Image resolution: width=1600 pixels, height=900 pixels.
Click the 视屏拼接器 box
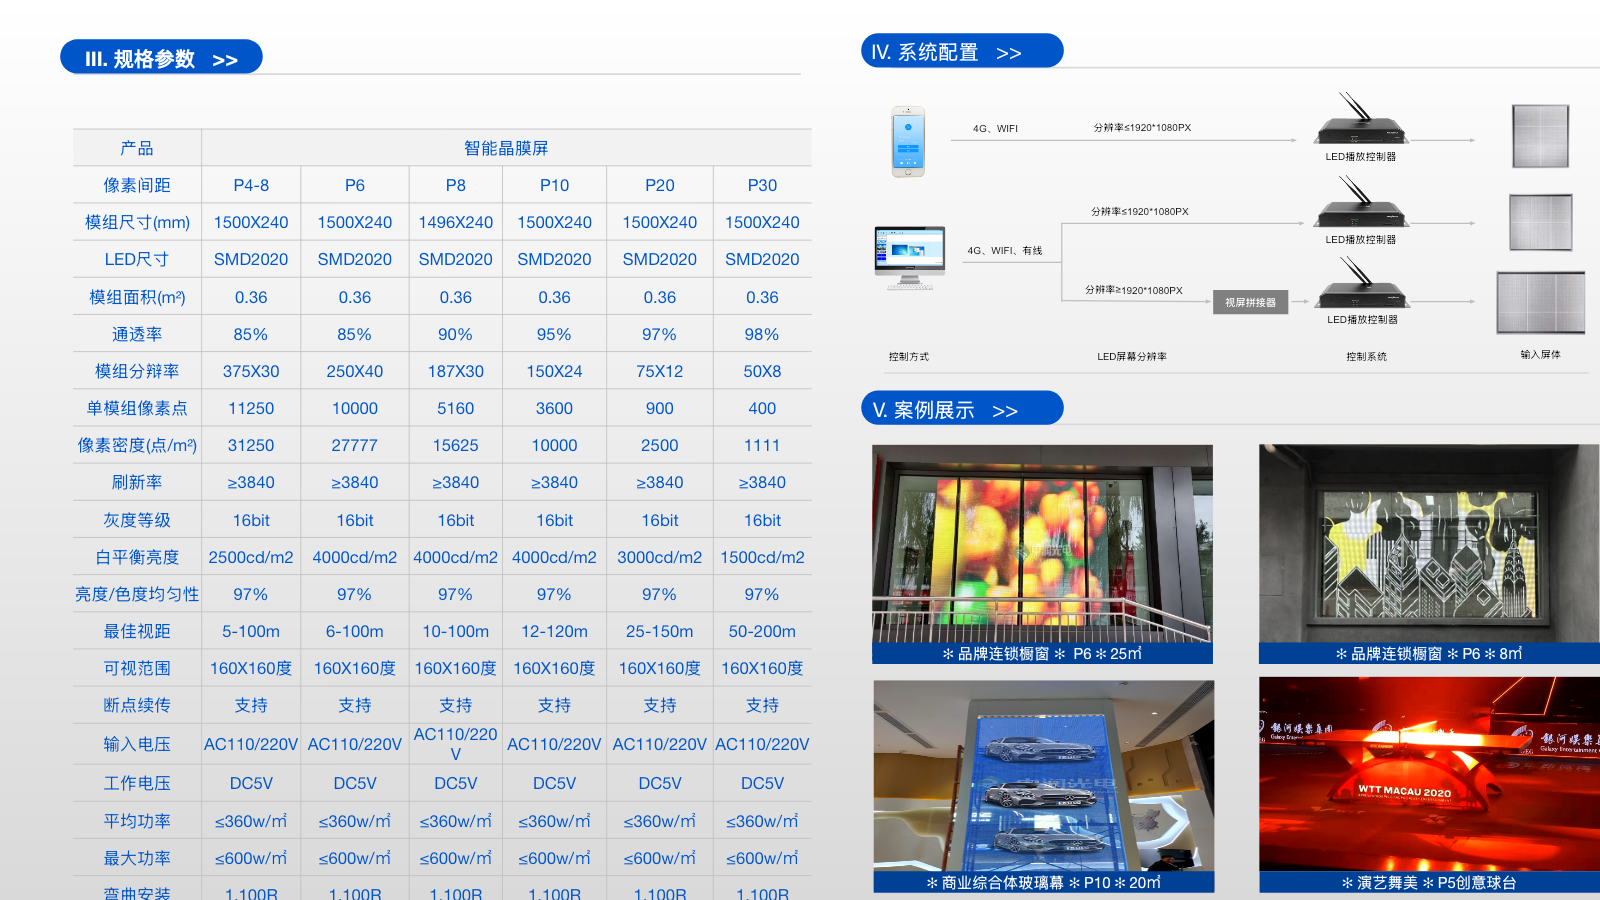1250,302
